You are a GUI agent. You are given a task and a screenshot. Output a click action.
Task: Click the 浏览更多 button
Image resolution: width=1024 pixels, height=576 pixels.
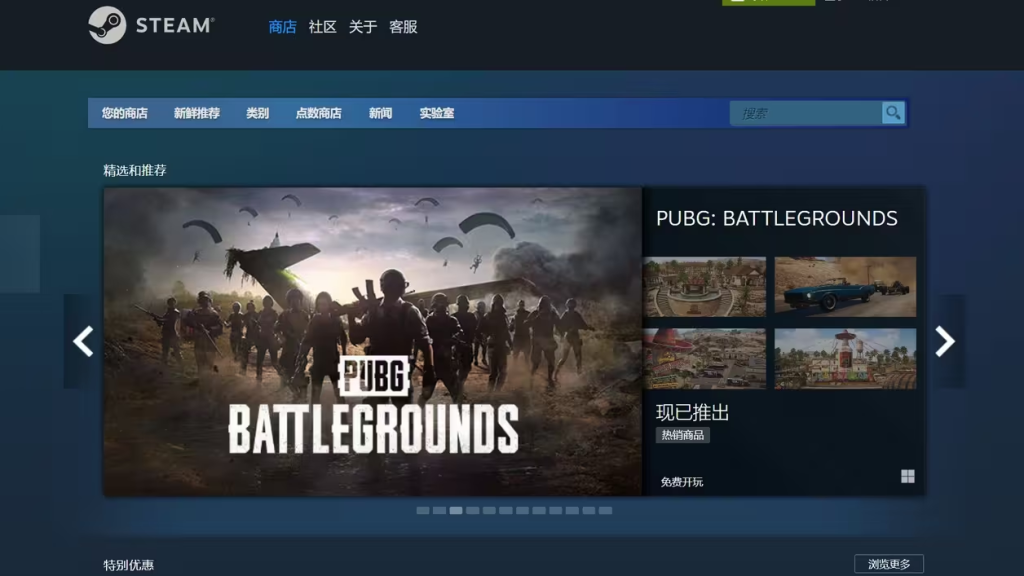pyautogui.click(x=889, y=564)
